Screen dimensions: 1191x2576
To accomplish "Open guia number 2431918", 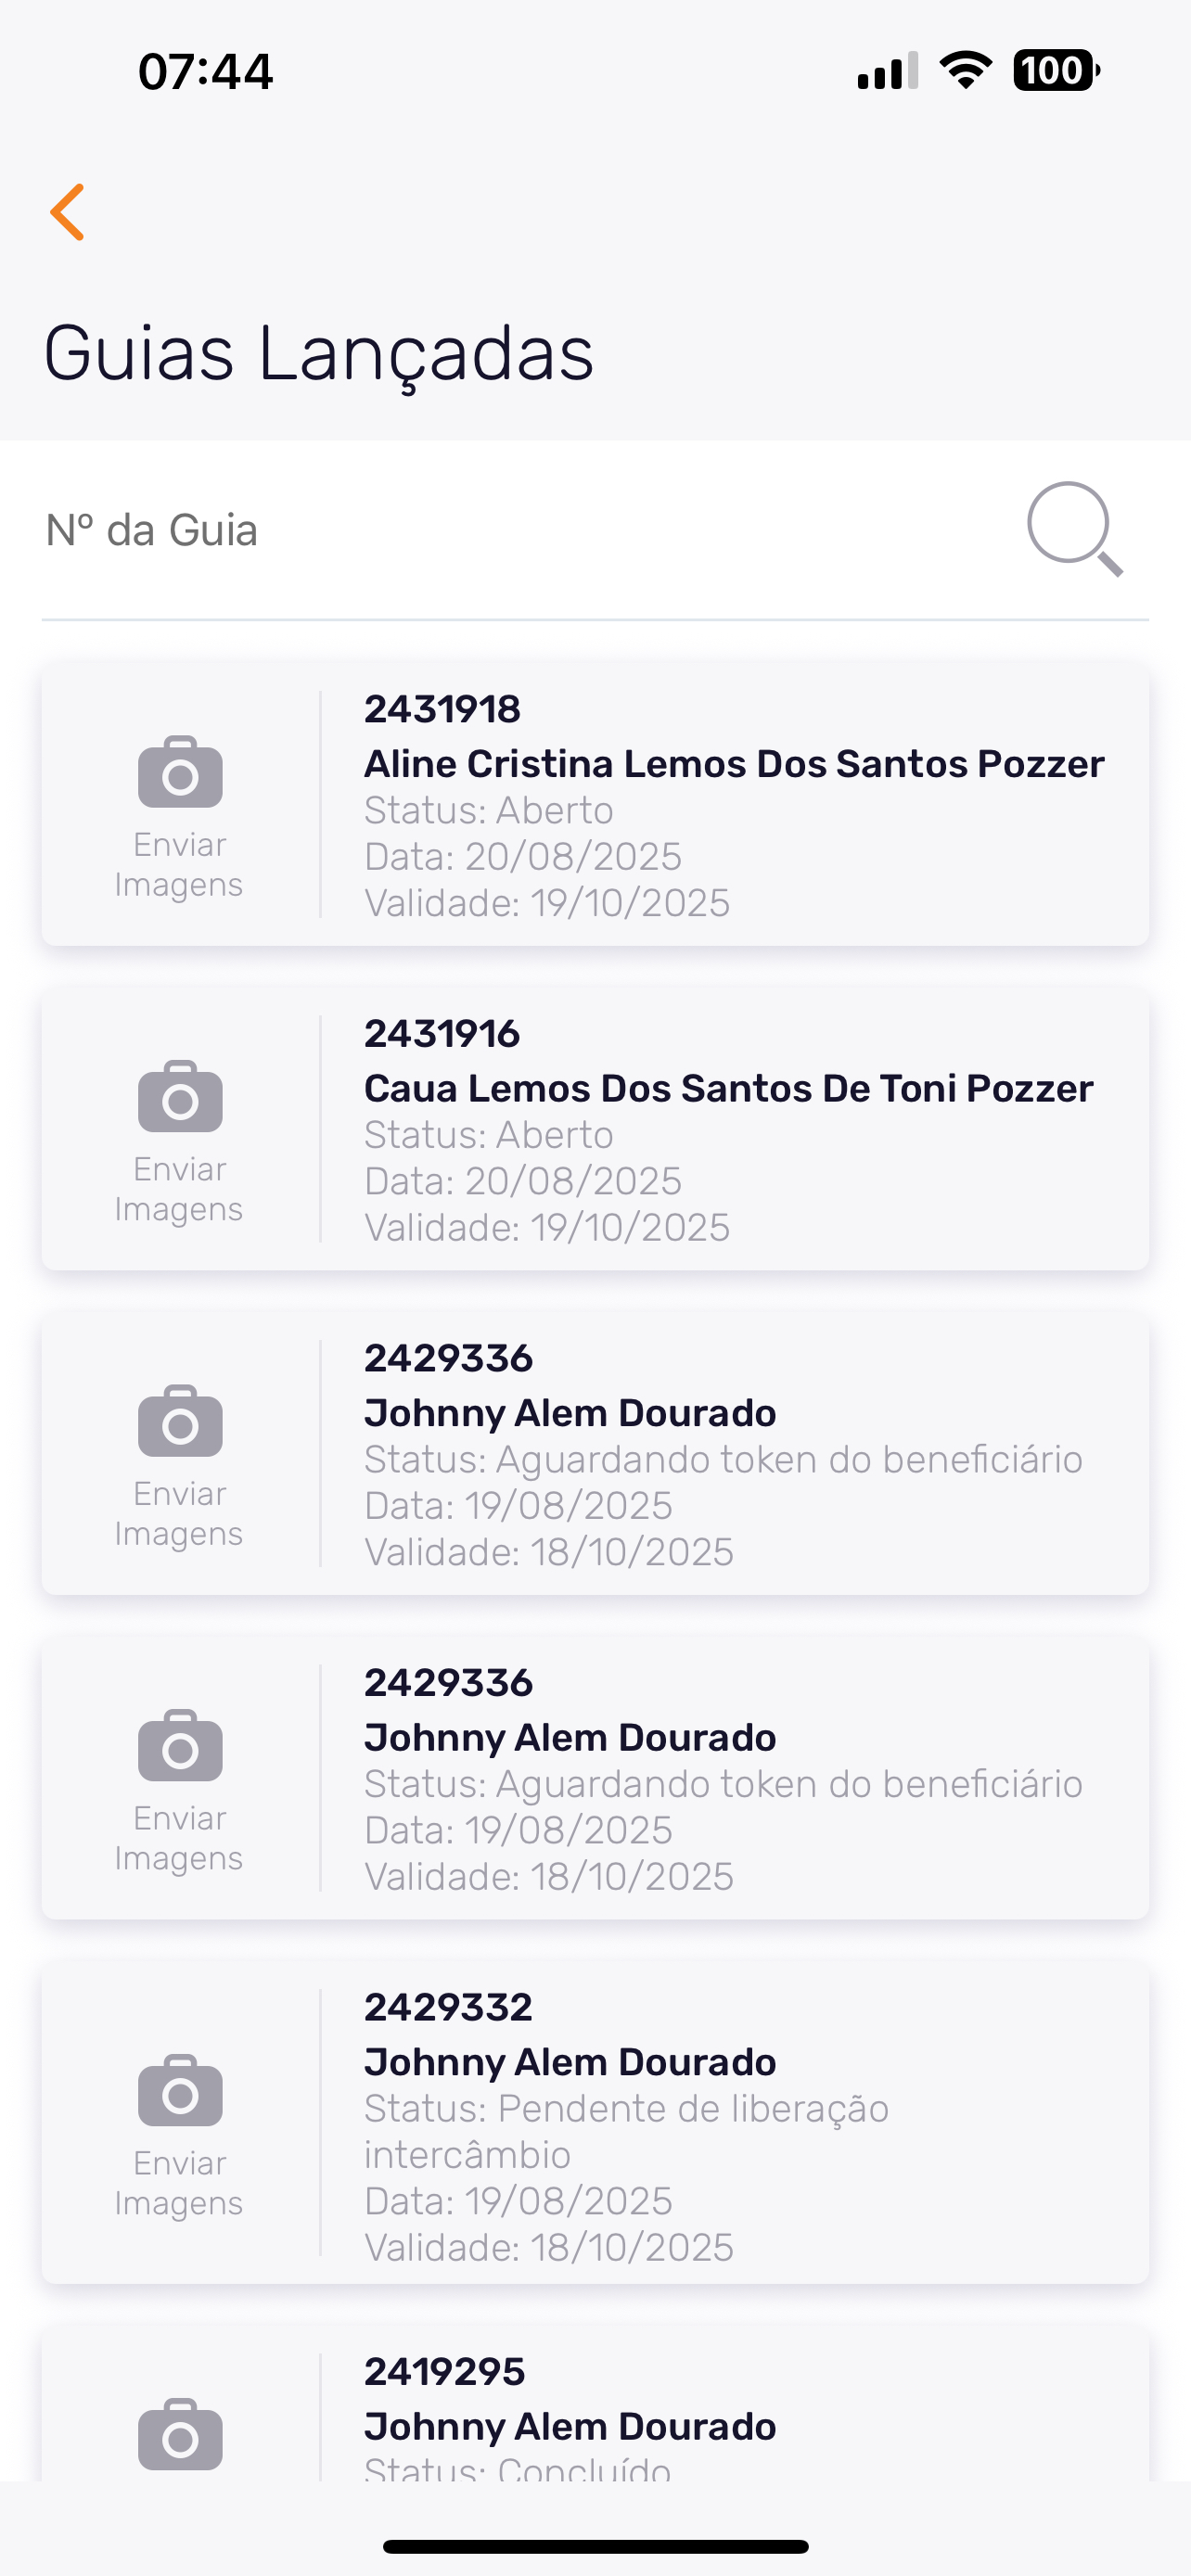I will tap(442, 709).
